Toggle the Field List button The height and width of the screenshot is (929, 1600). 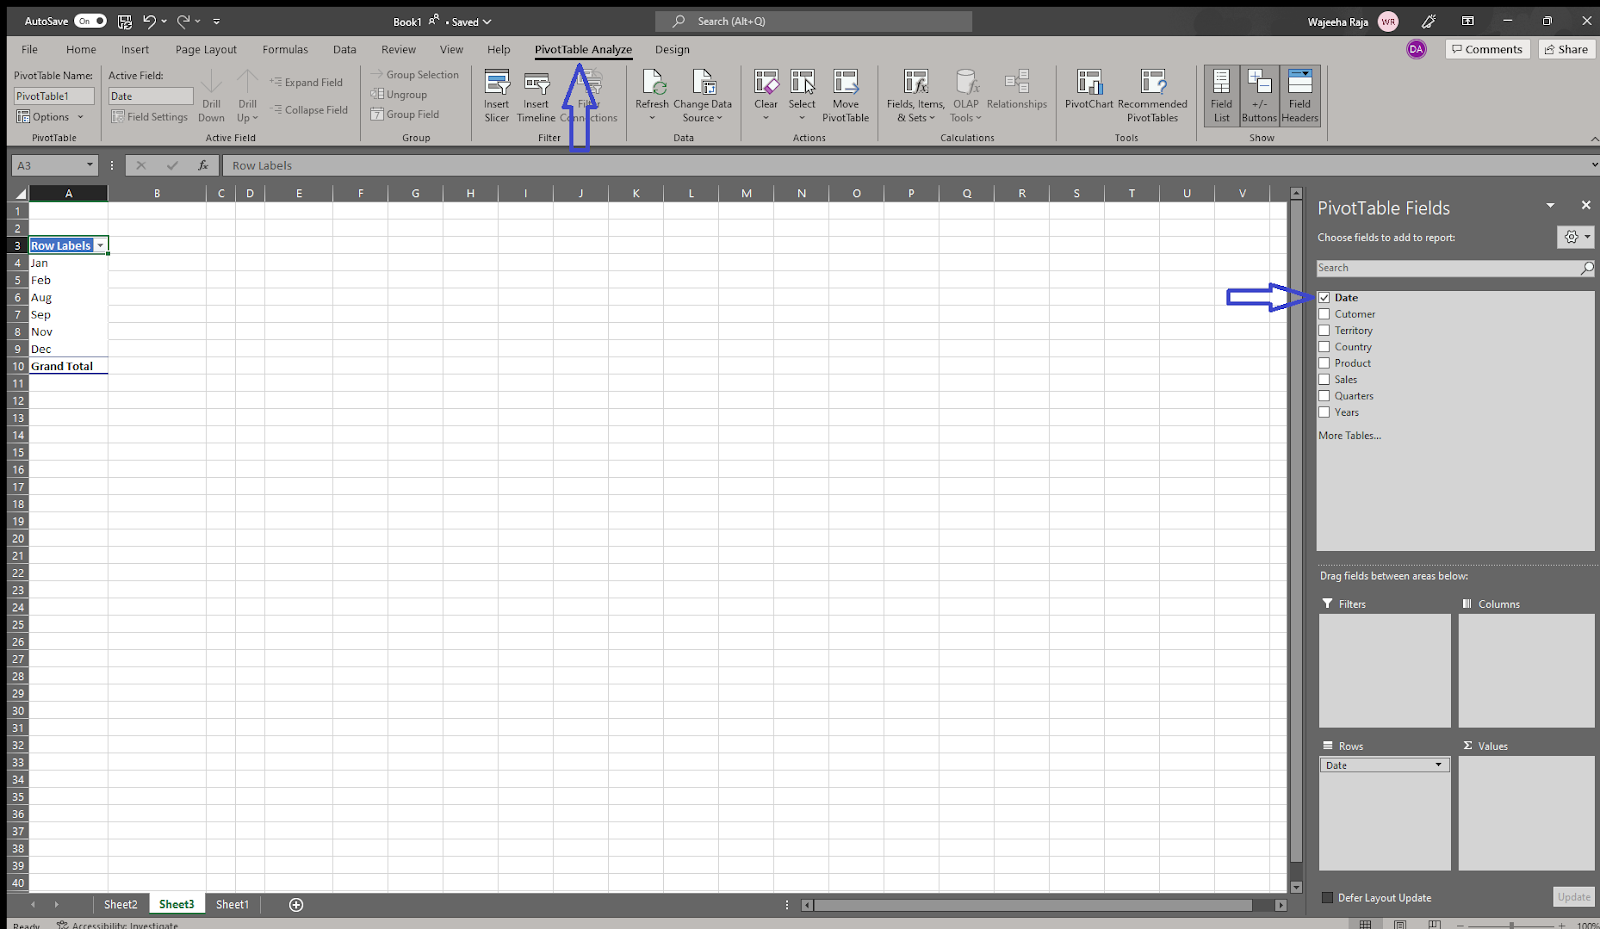pos(1222,96)
